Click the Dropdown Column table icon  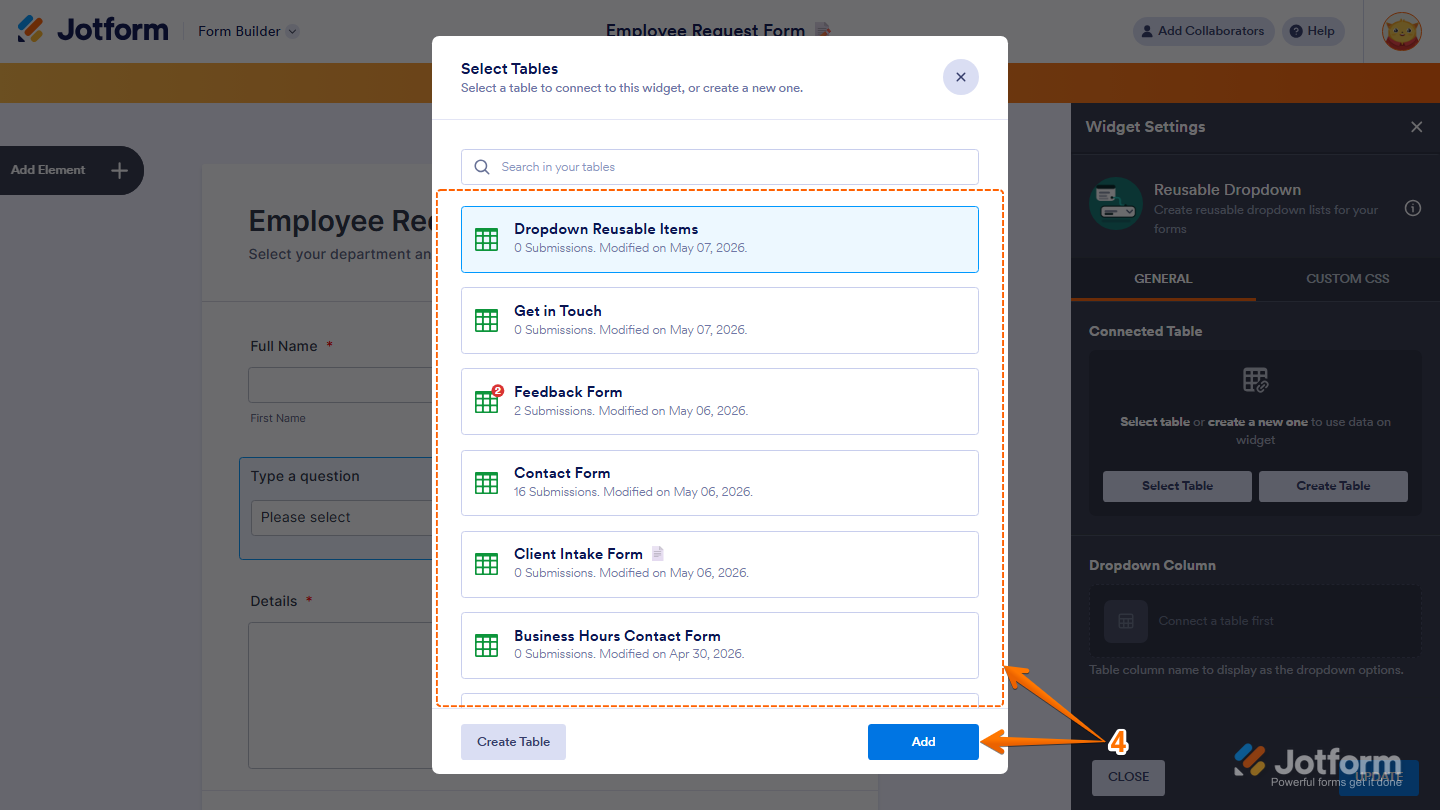(1125, 621)
